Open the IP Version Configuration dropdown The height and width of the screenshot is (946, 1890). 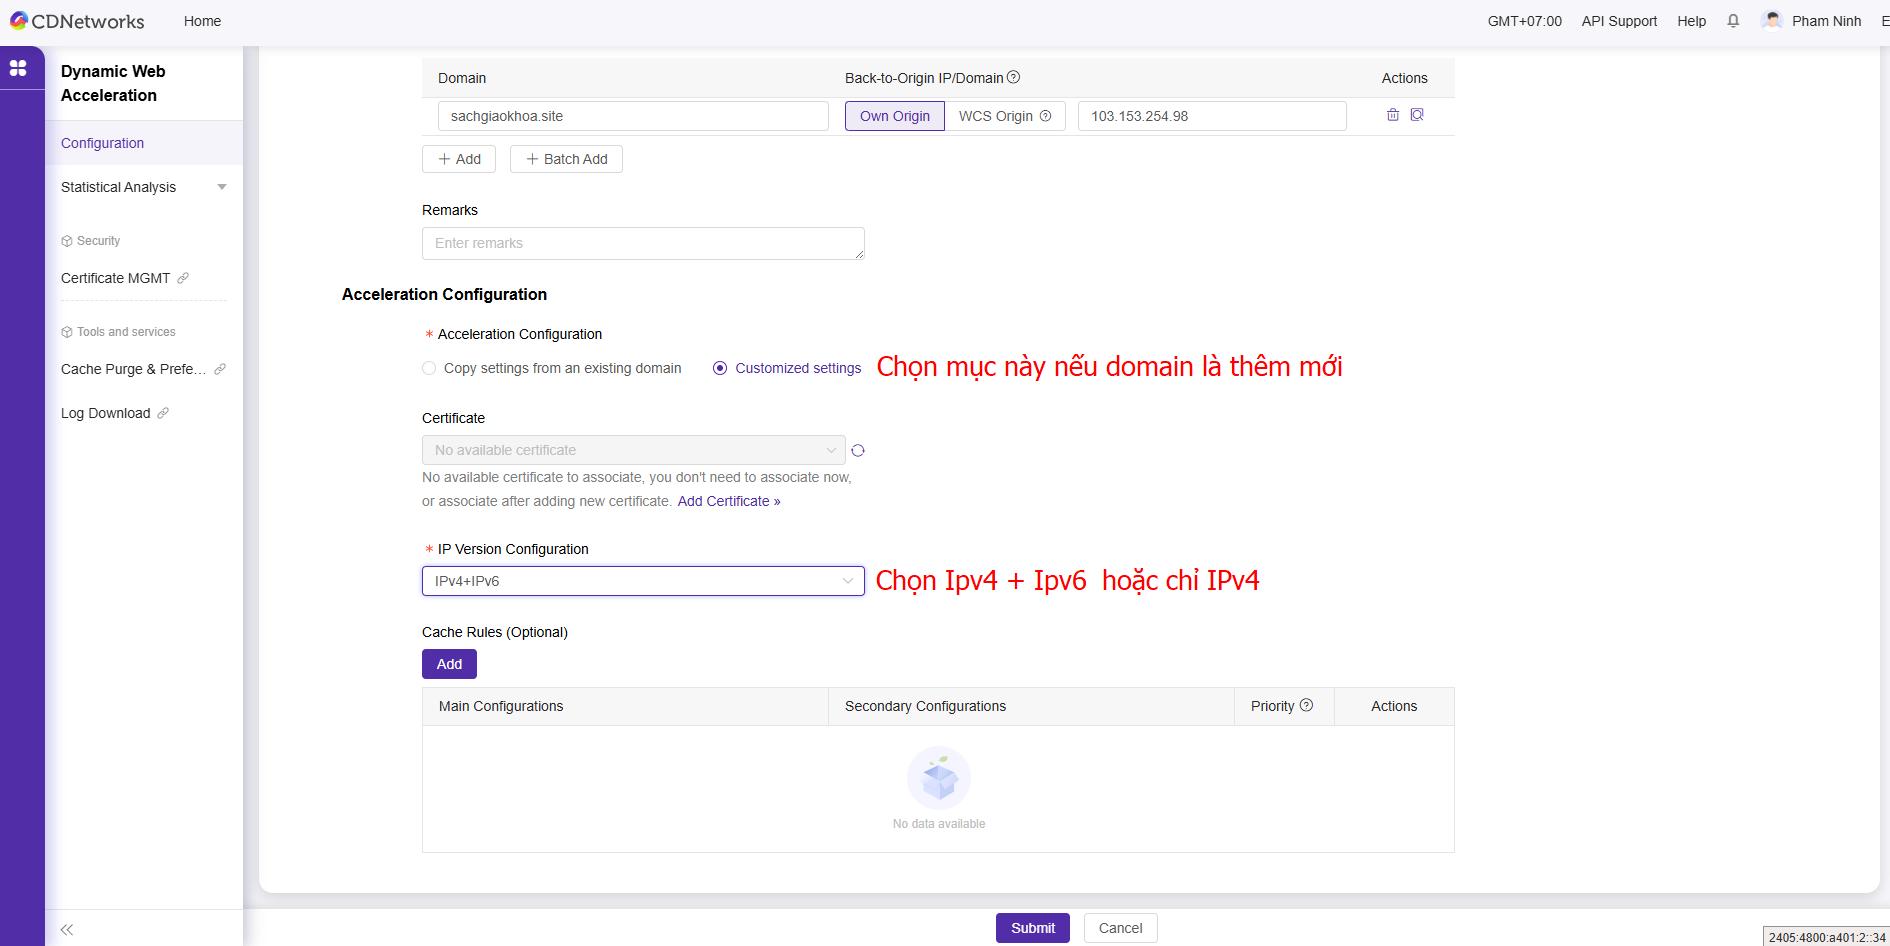pyautogui.click(x=642, y=581)
